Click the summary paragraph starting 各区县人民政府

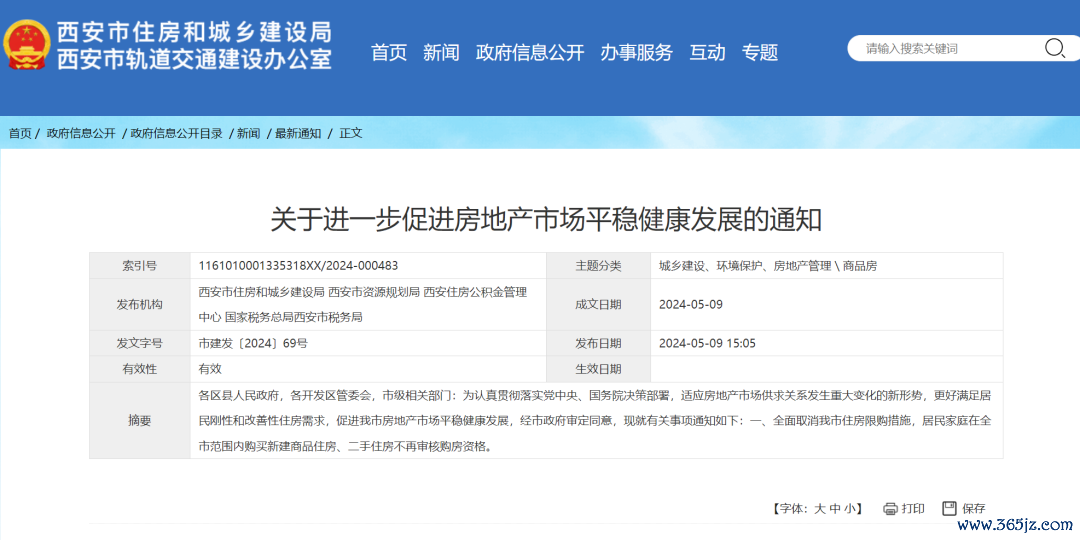pyautogui.click(x=594, y=421)
